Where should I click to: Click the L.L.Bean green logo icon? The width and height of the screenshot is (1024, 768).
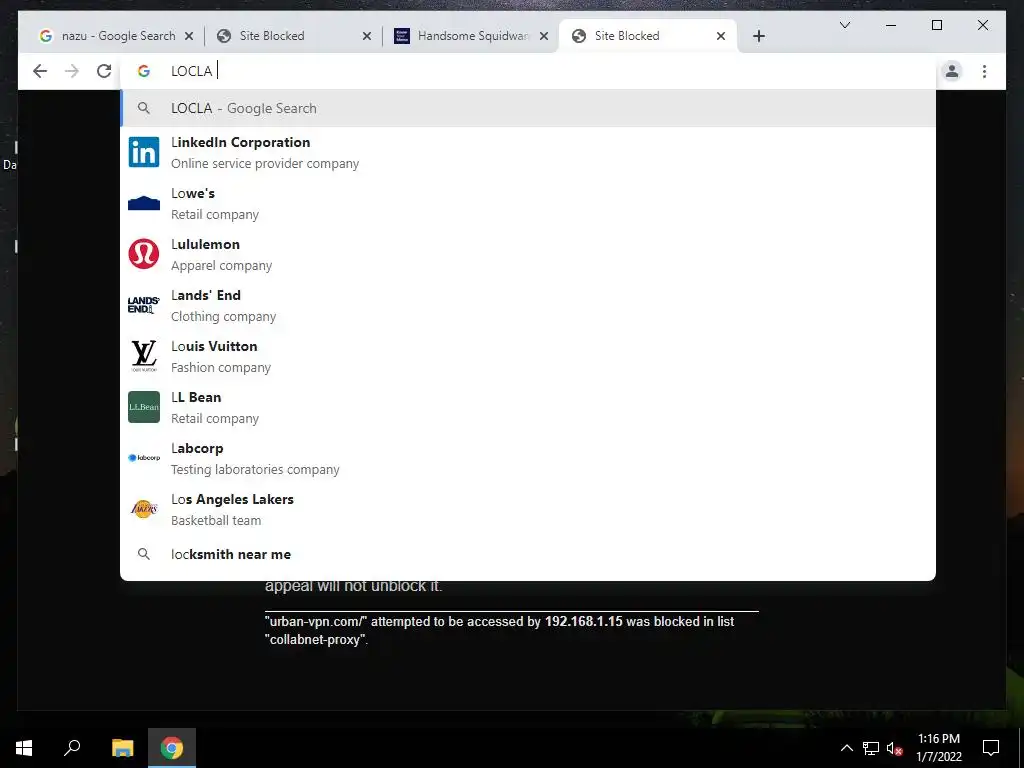(144, 407)
